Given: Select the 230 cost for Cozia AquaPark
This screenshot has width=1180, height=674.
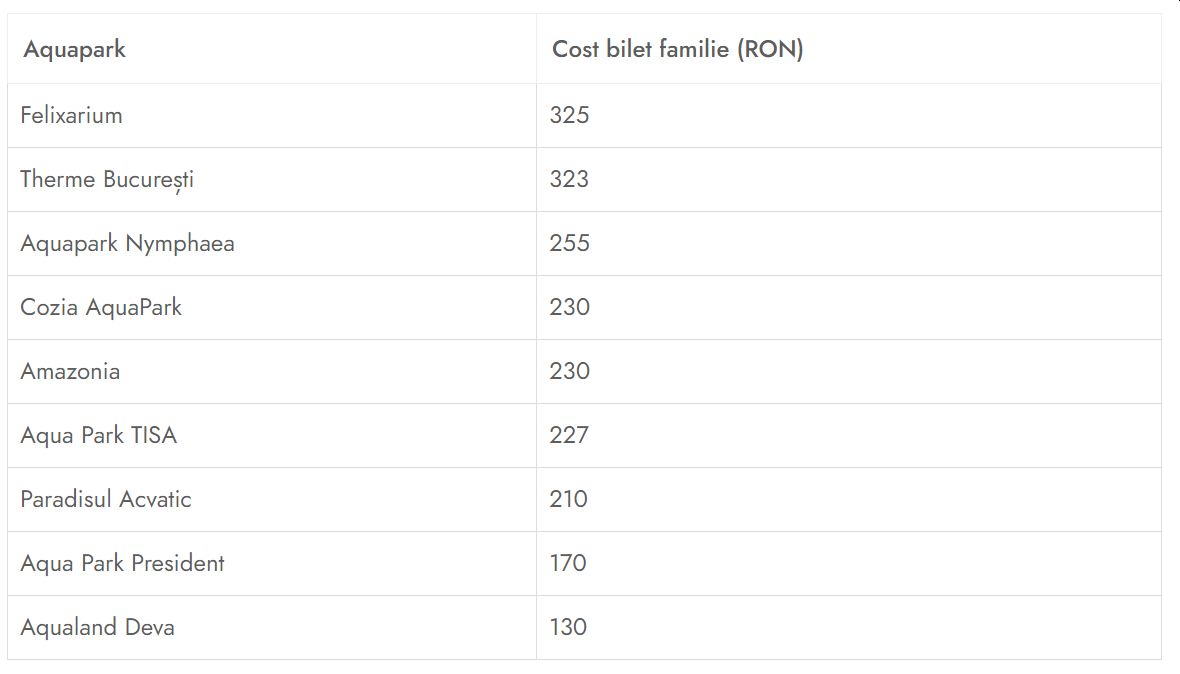Looking at the screenshot, I should [x=570, y=307].
